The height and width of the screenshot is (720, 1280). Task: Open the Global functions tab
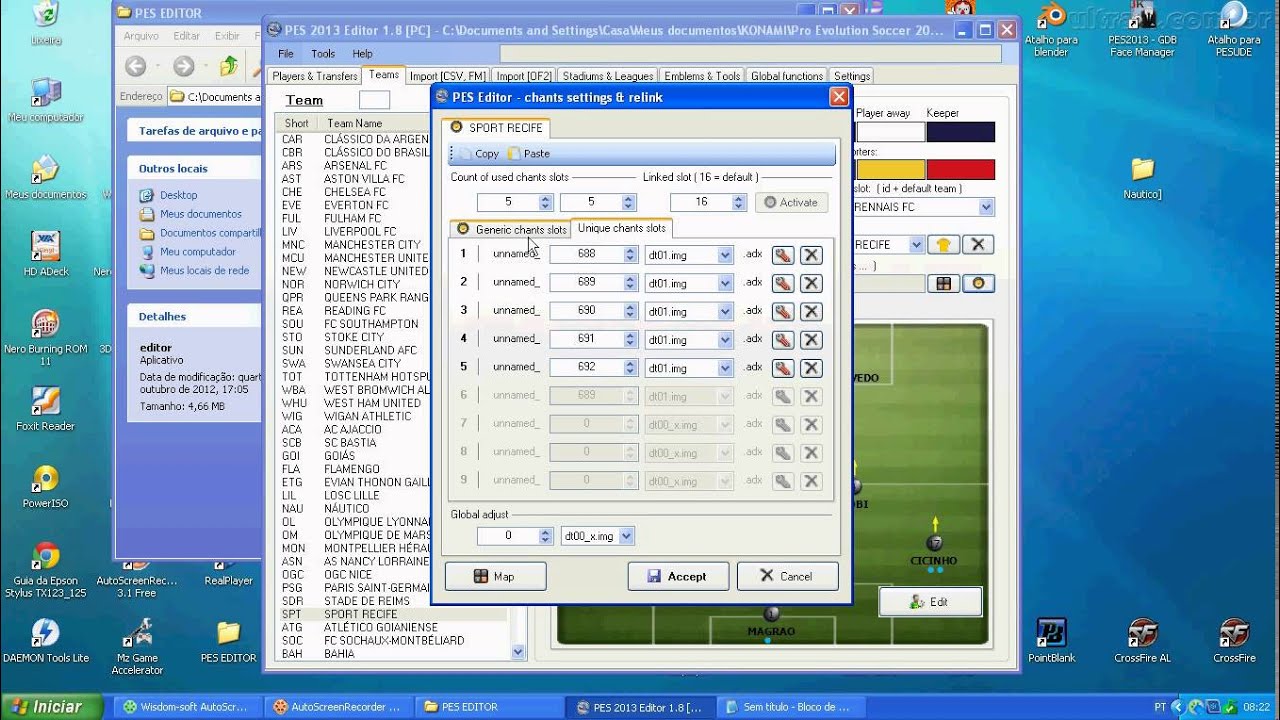point(787,76)
